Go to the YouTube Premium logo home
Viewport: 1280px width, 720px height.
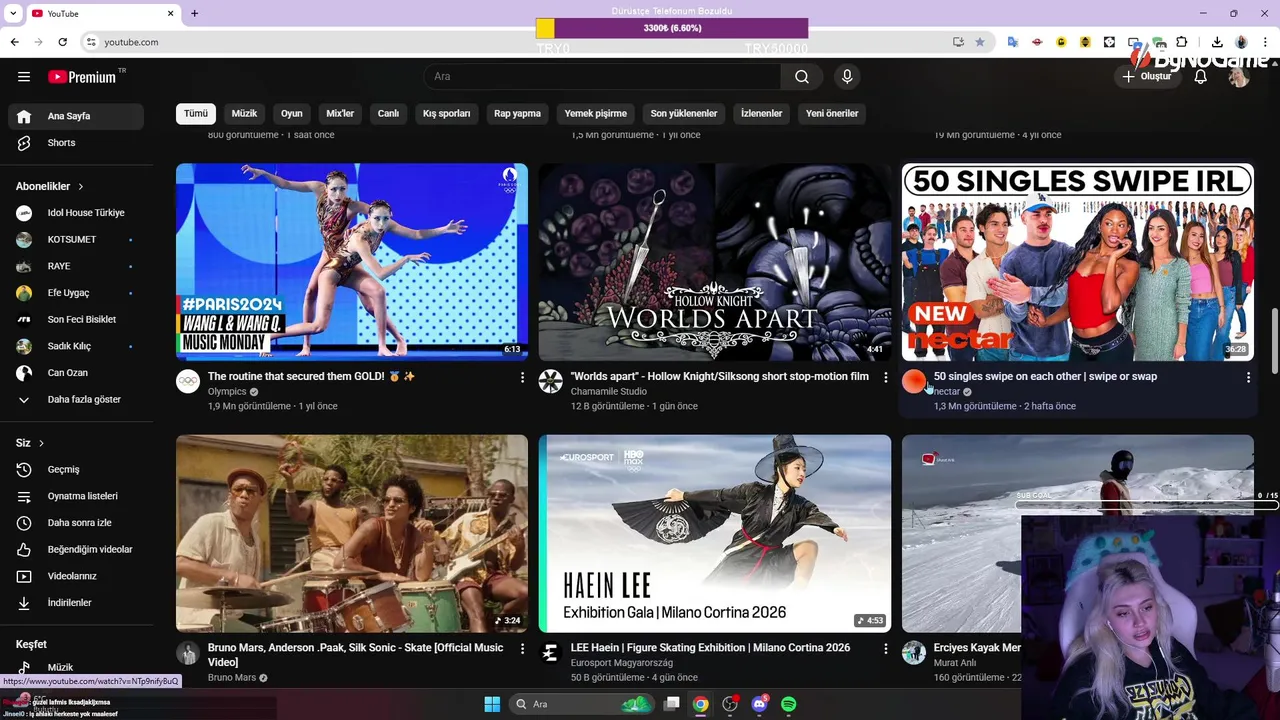coord(82,77)
